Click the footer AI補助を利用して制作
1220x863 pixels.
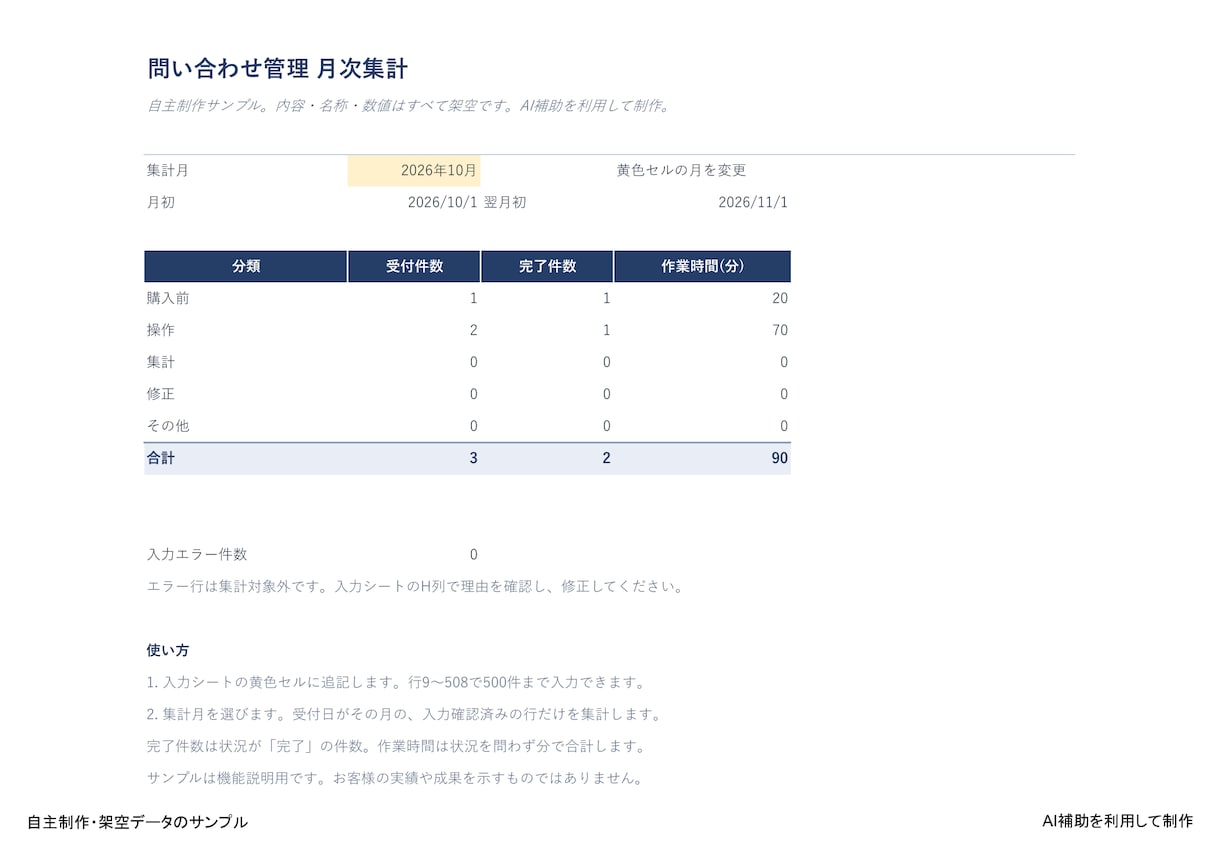pyautogui.click(x=1117, y=821)
